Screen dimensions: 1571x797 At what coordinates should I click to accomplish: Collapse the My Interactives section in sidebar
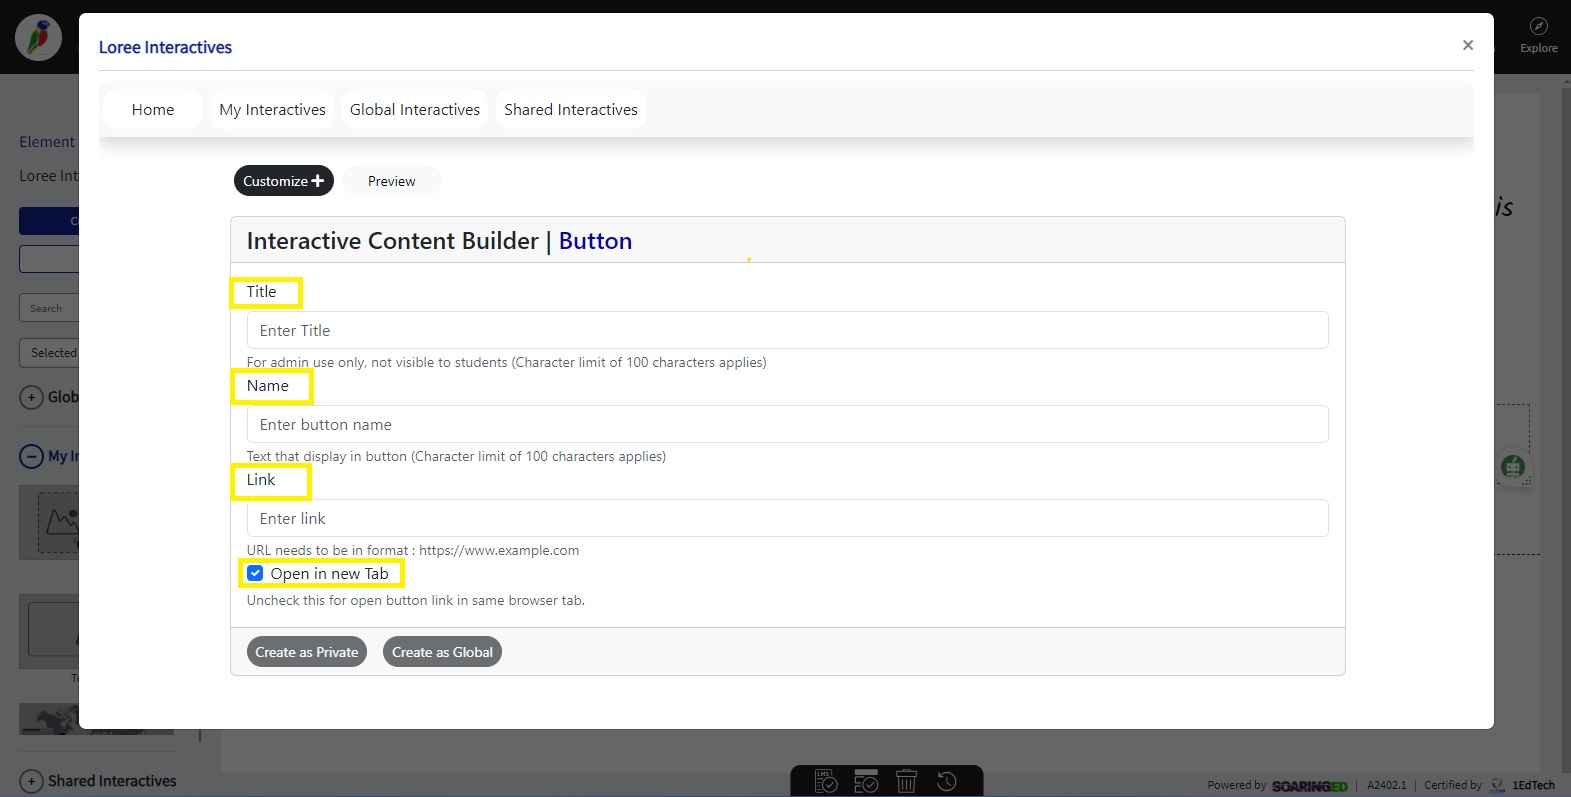(31, 456)
